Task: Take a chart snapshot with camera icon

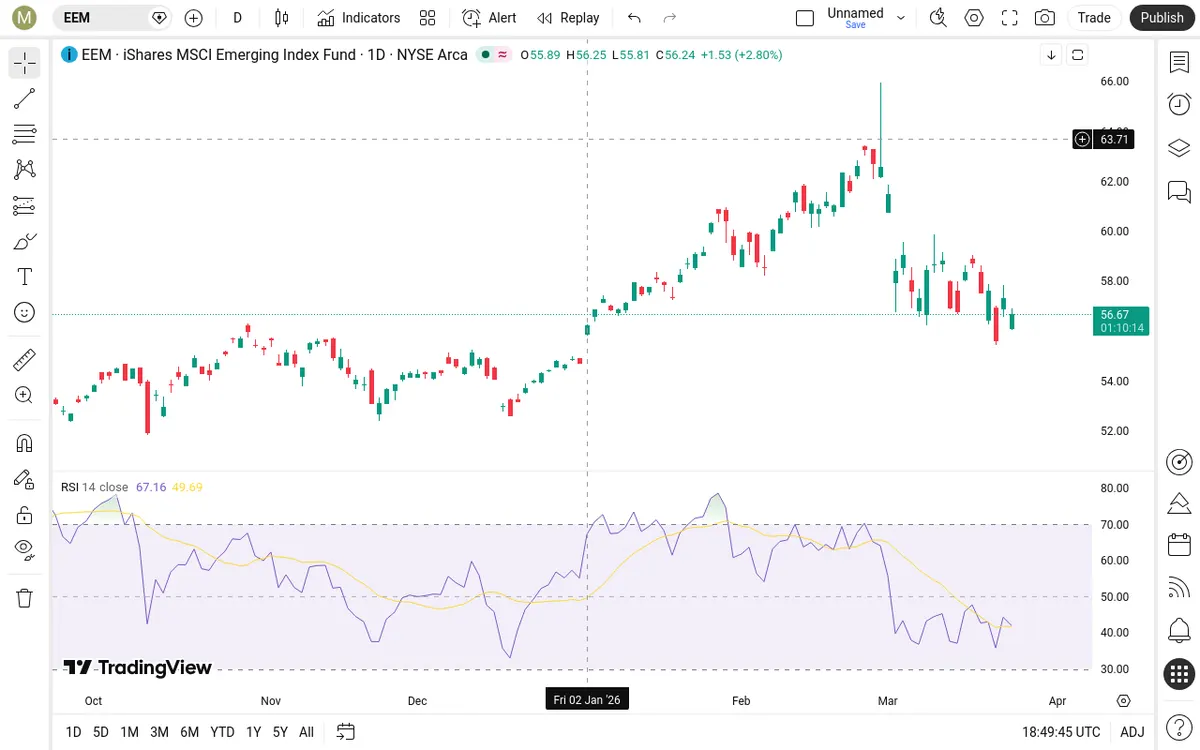Action: [1045, 18]
